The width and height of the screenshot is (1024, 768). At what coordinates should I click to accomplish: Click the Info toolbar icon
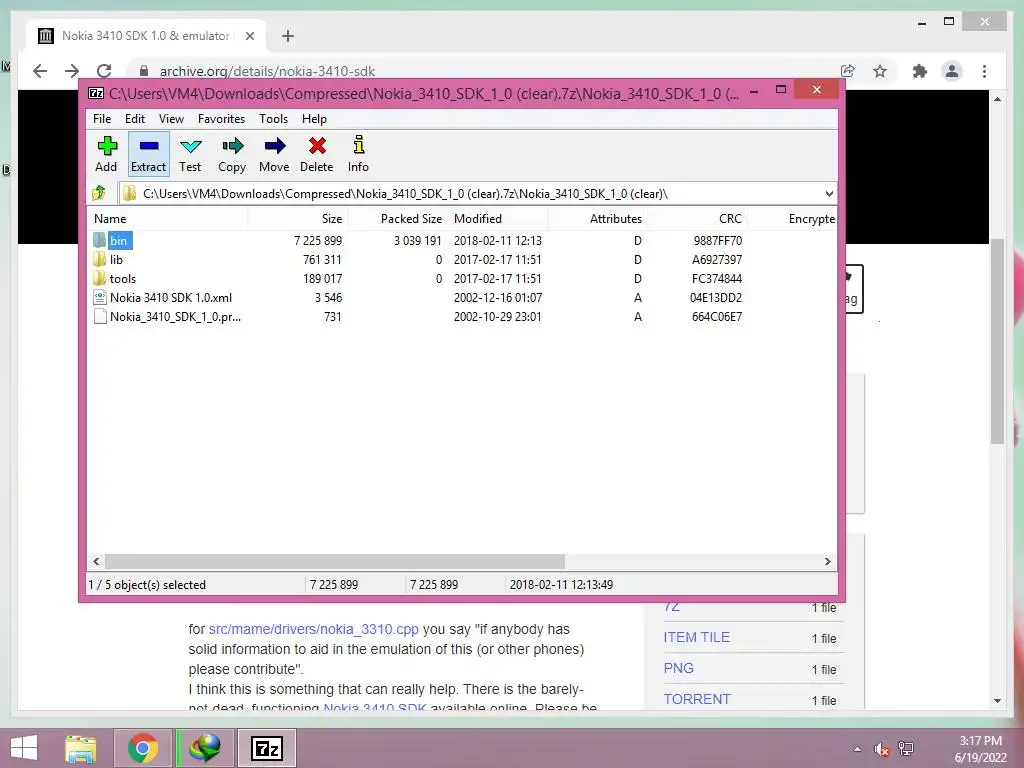pyautogui.click(x=358, y=154)
